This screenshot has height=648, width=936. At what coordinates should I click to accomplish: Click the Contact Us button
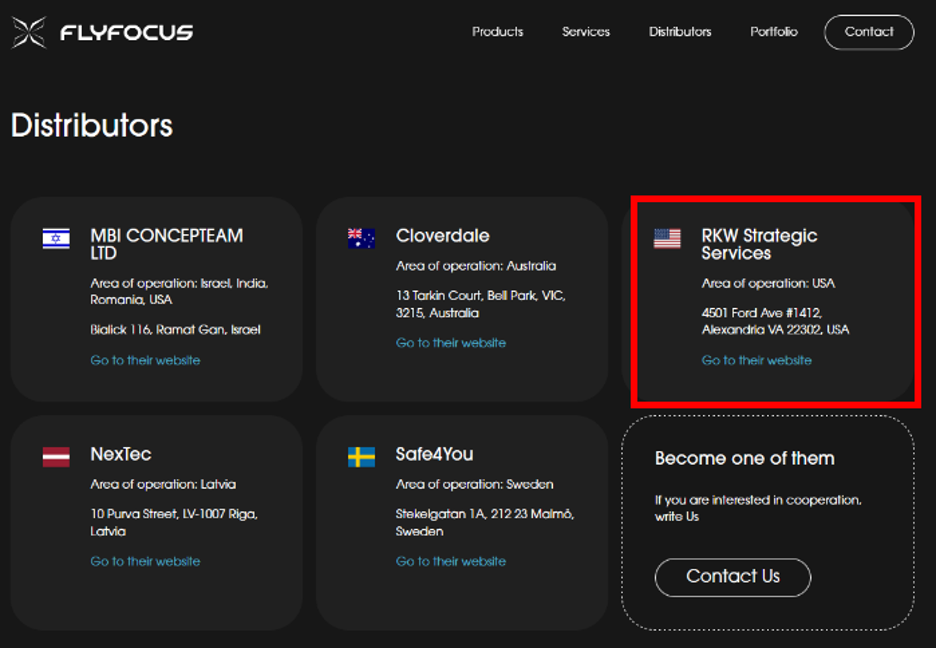733,577
